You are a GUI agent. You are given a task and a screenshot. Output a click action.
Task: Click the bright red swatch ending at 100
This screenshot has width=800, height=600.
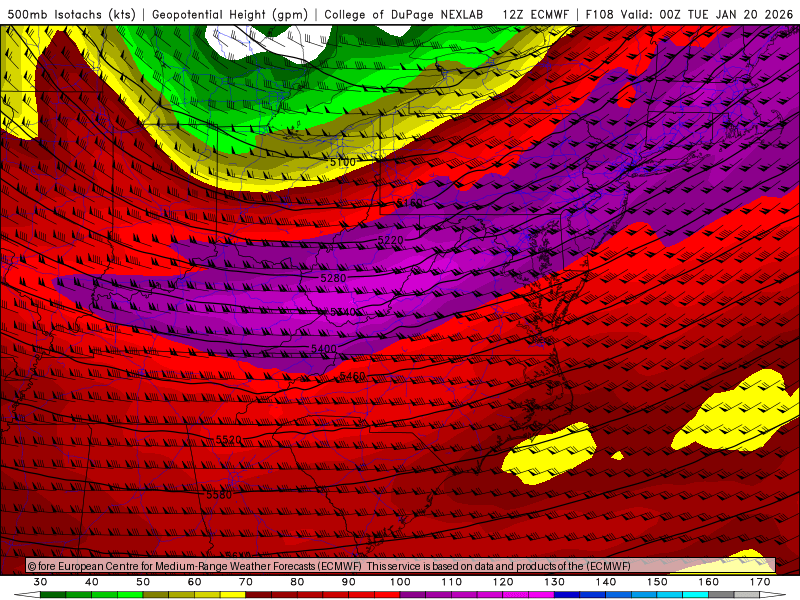(387, 594)
